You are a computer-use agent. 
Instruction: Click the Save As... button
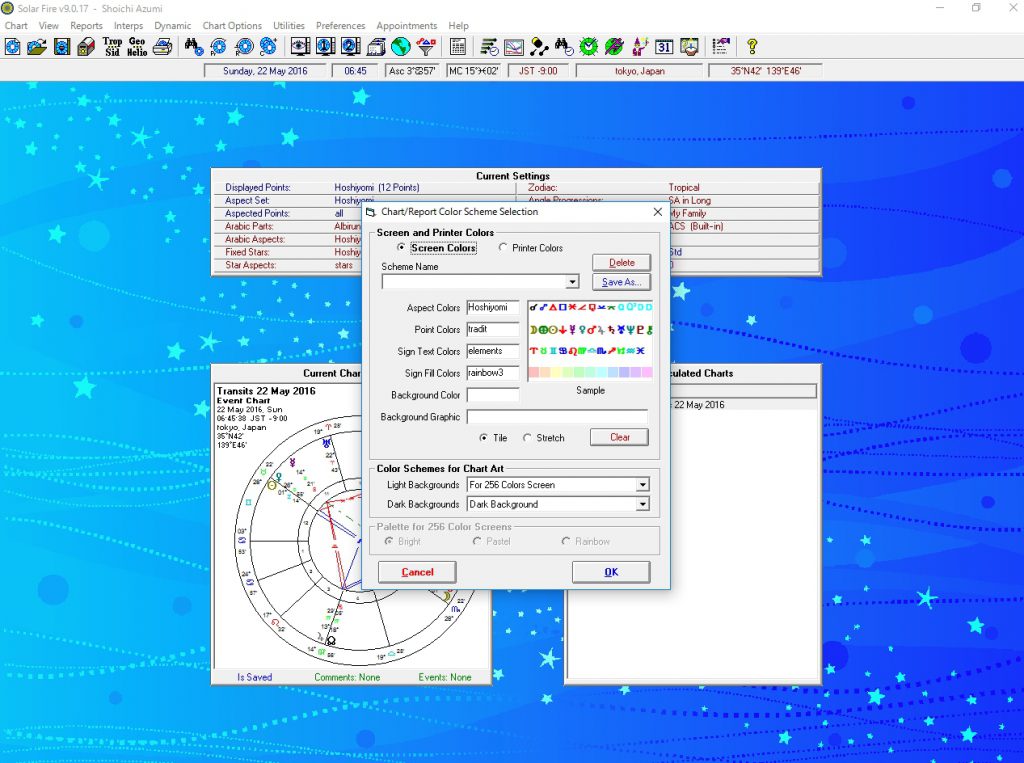click(621, 282)
